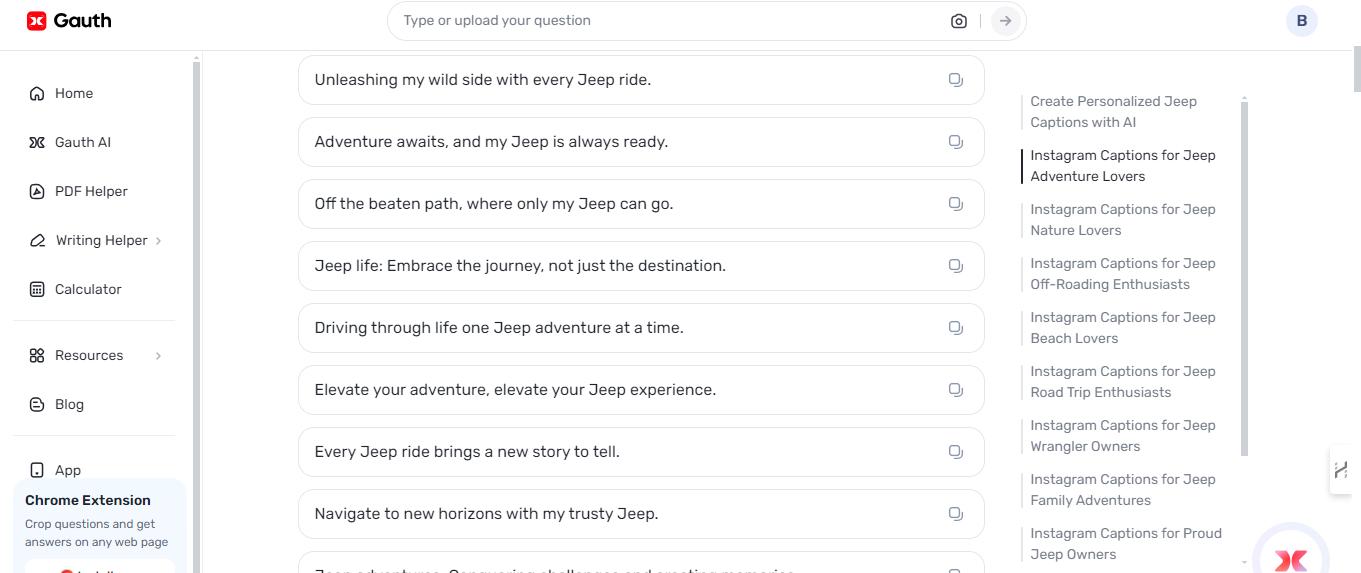Copy the "Off the beaten path" caption

tap(956, 204)
